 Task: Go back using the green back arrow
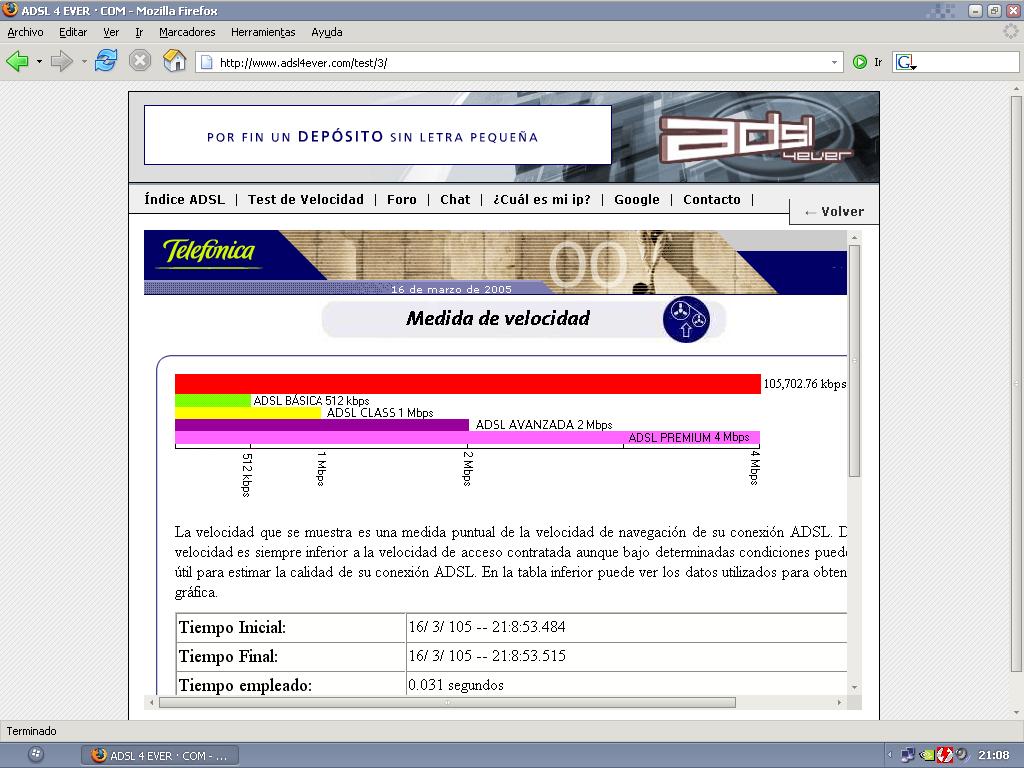[17, 61]
